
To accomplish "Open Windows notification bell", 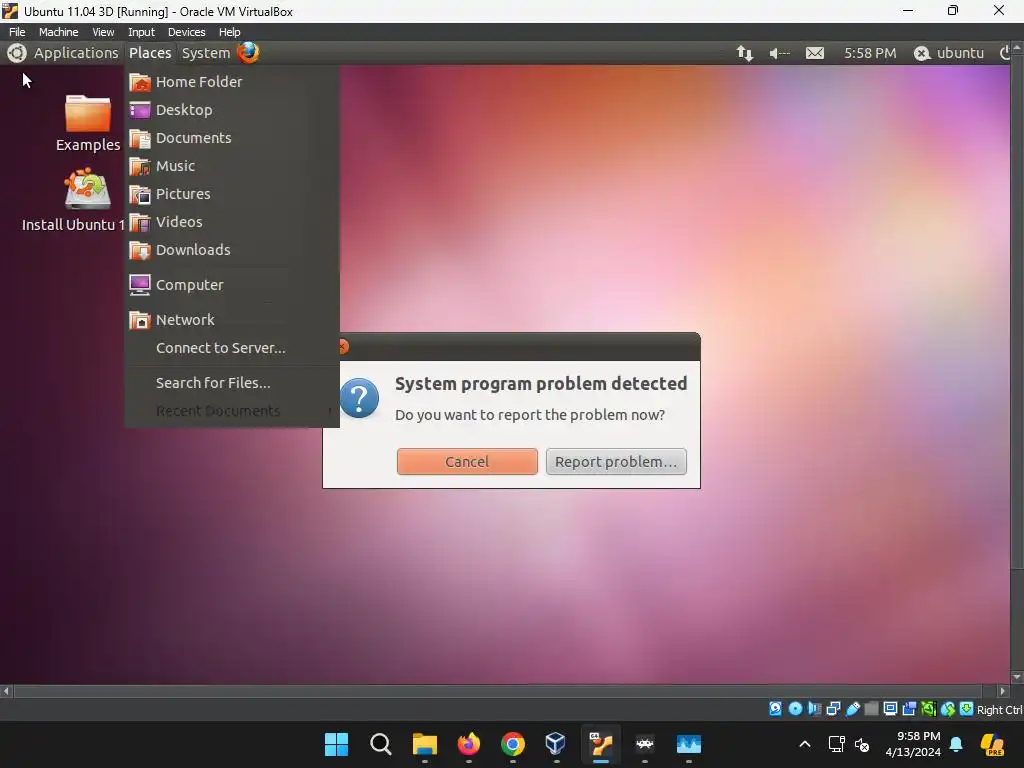I will coord(956,744).
